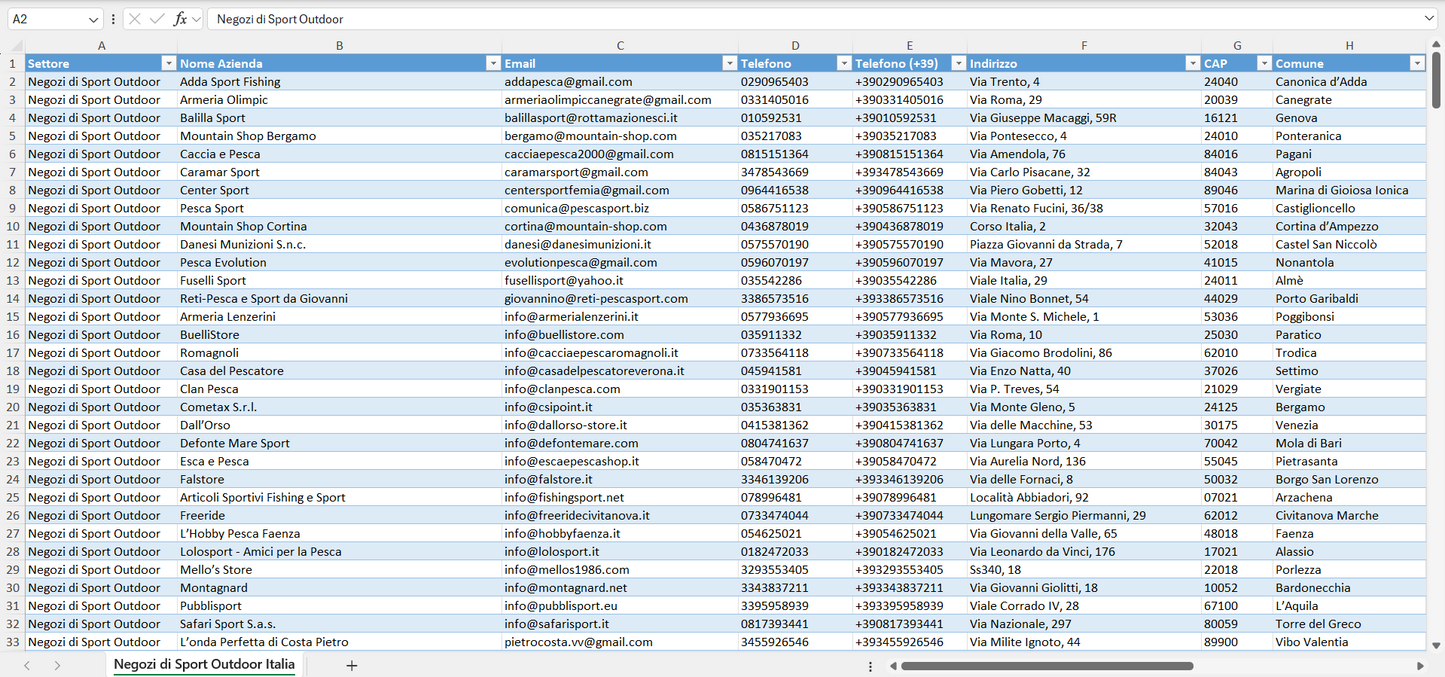Select cell Reti-Pesca e Sport da Giovanni
The height and width of the screenshot is (677, 1445).
[339, 298]
